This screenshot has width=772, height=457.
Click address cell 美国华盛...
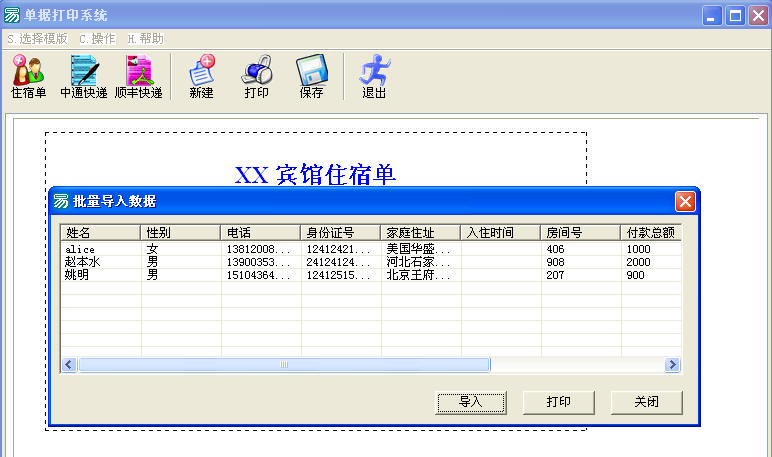418,249
